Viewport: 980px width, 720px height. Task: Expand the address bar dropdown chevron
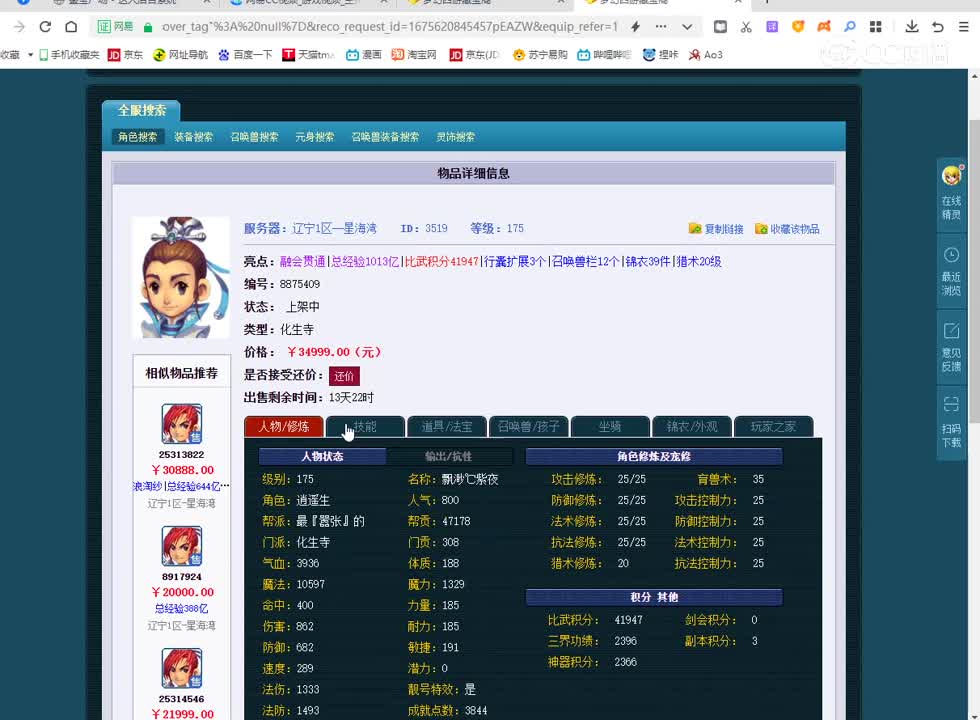[686, 28]
